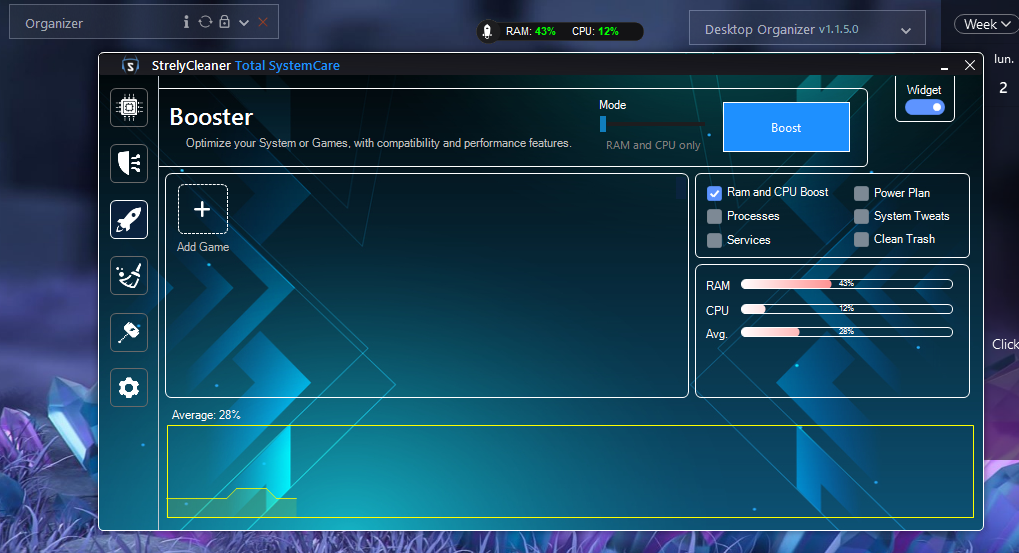Click the RAM usage bar at 43%
This screenshot has height=553, width=1019.
(x=846, y=284)
